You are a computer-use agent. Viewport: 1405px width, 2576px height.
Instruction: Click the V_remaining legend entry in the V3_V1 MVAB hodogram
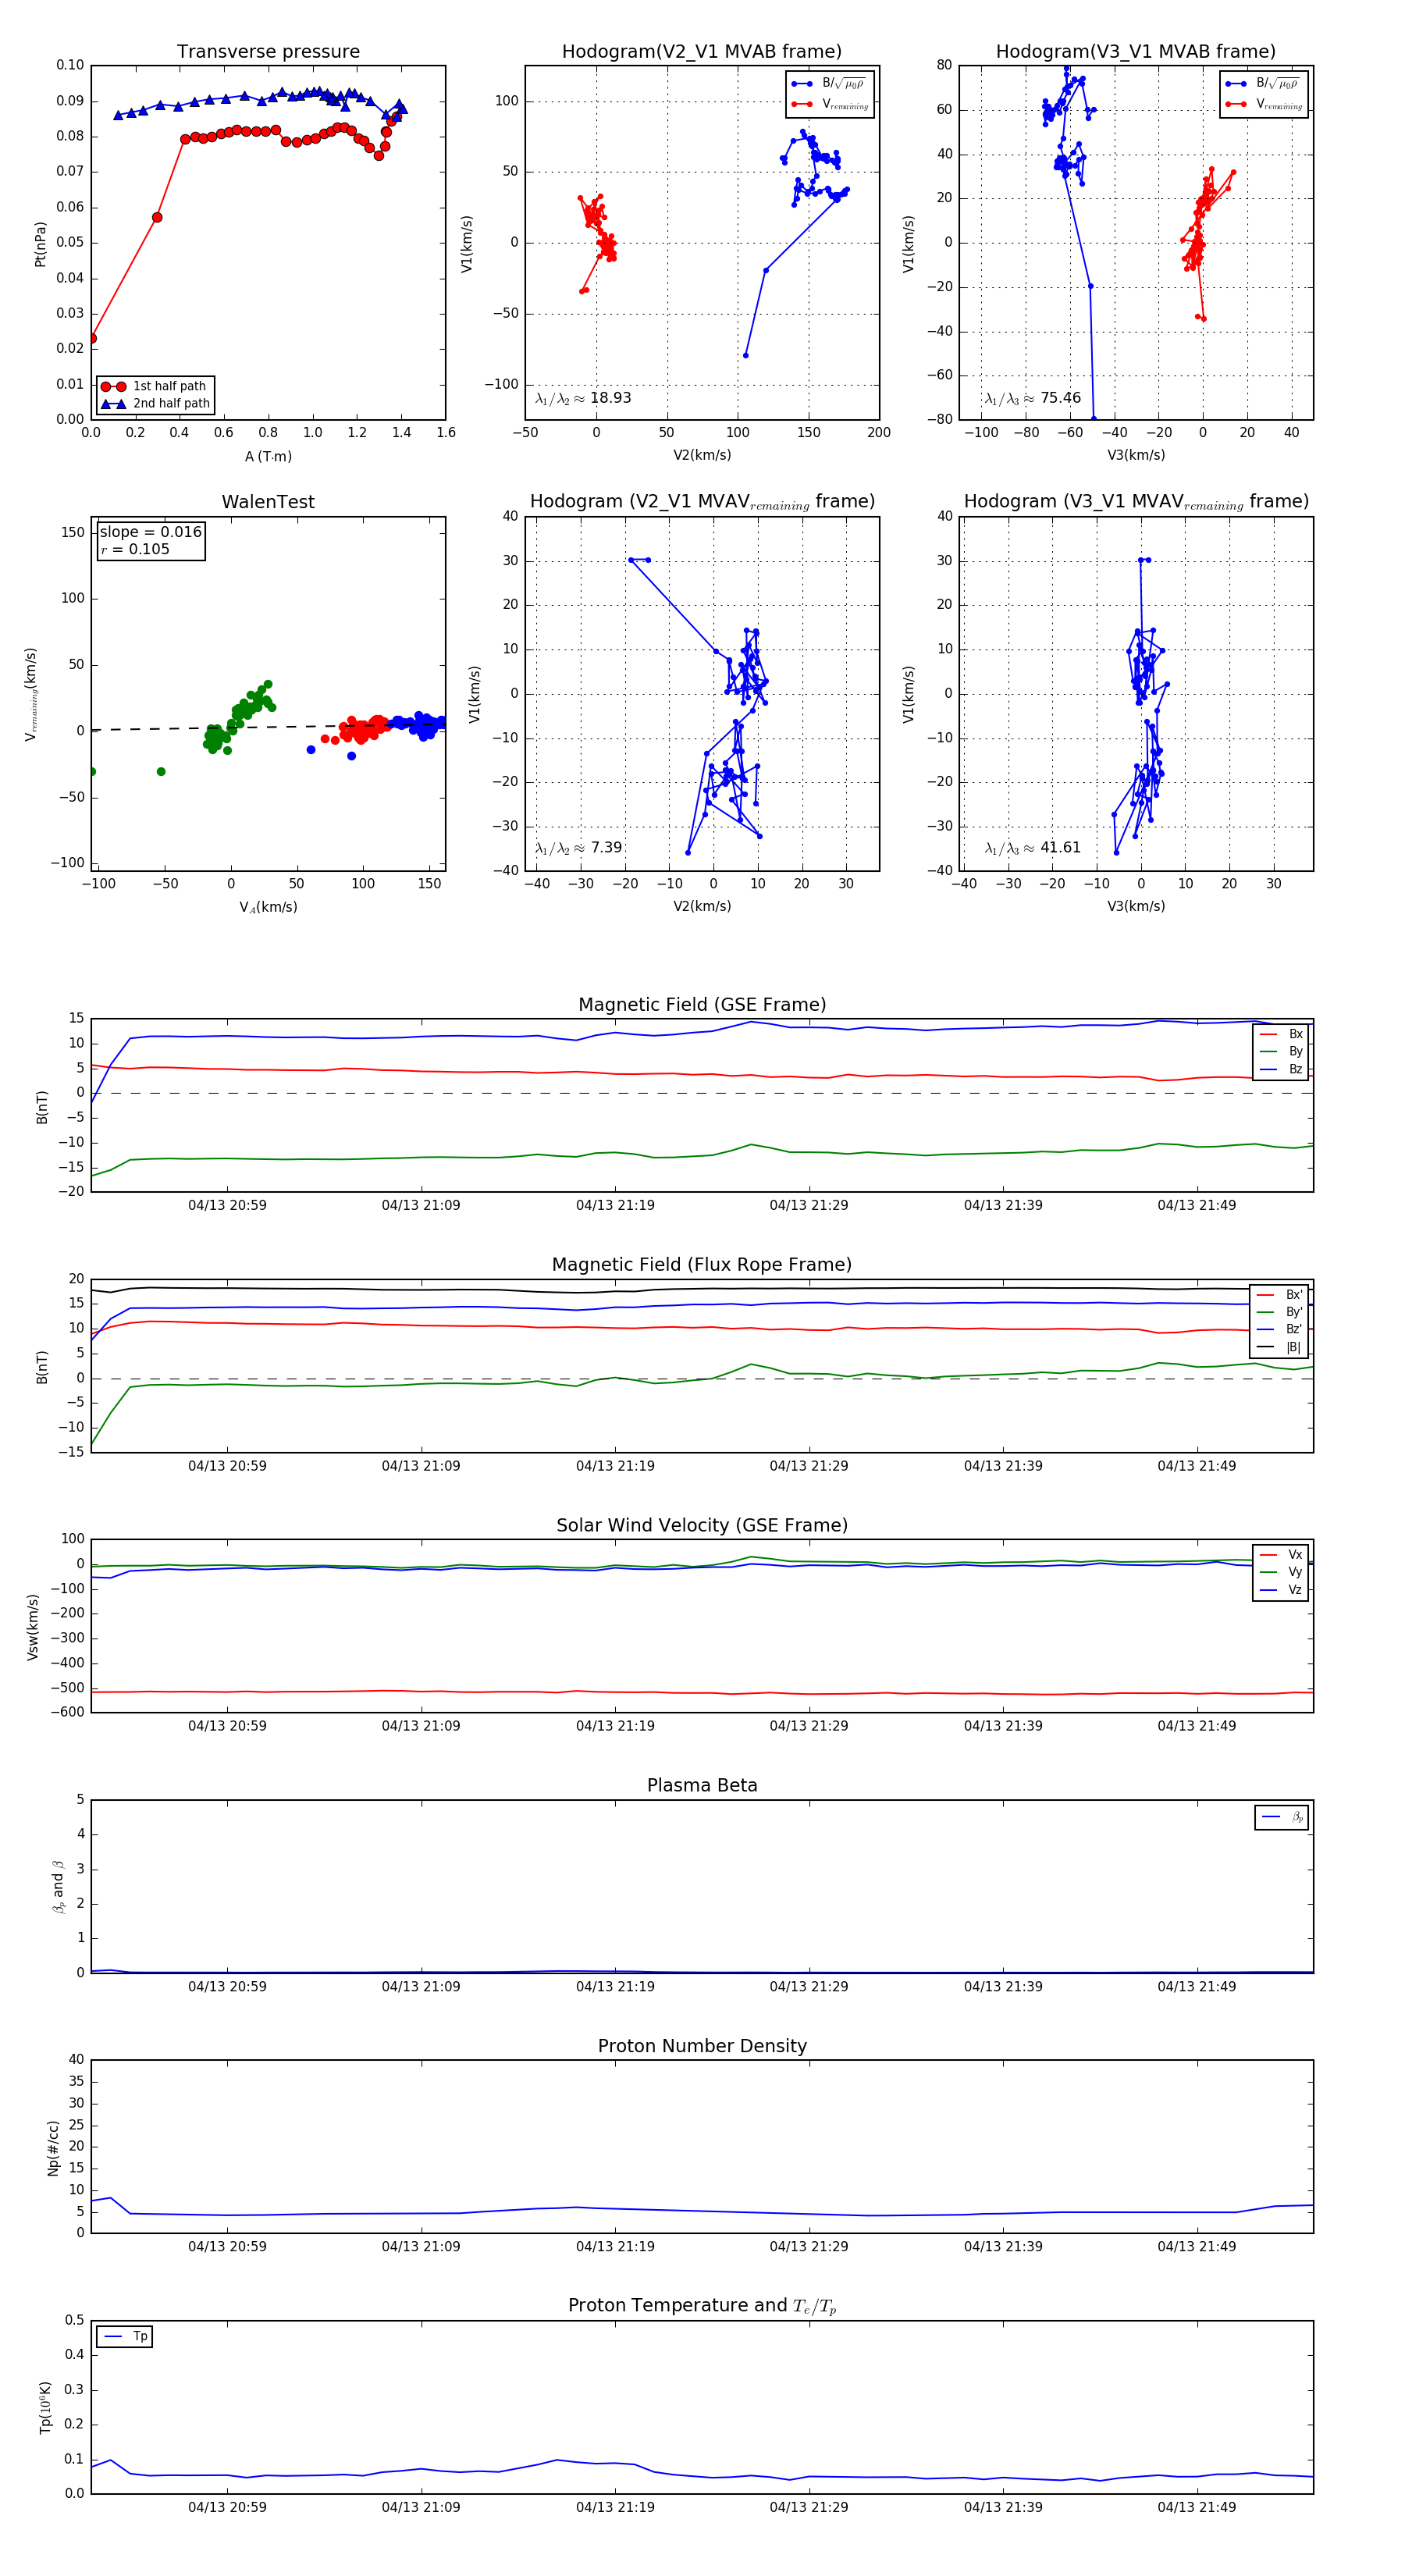(1263, 104)
